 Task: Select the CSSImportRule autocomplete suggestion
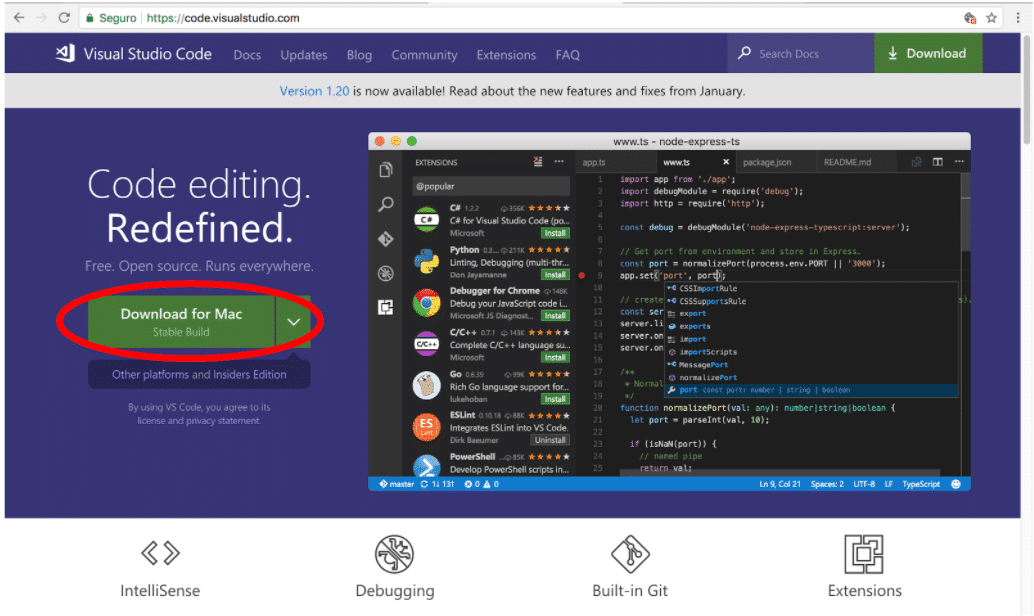point(811,288)
